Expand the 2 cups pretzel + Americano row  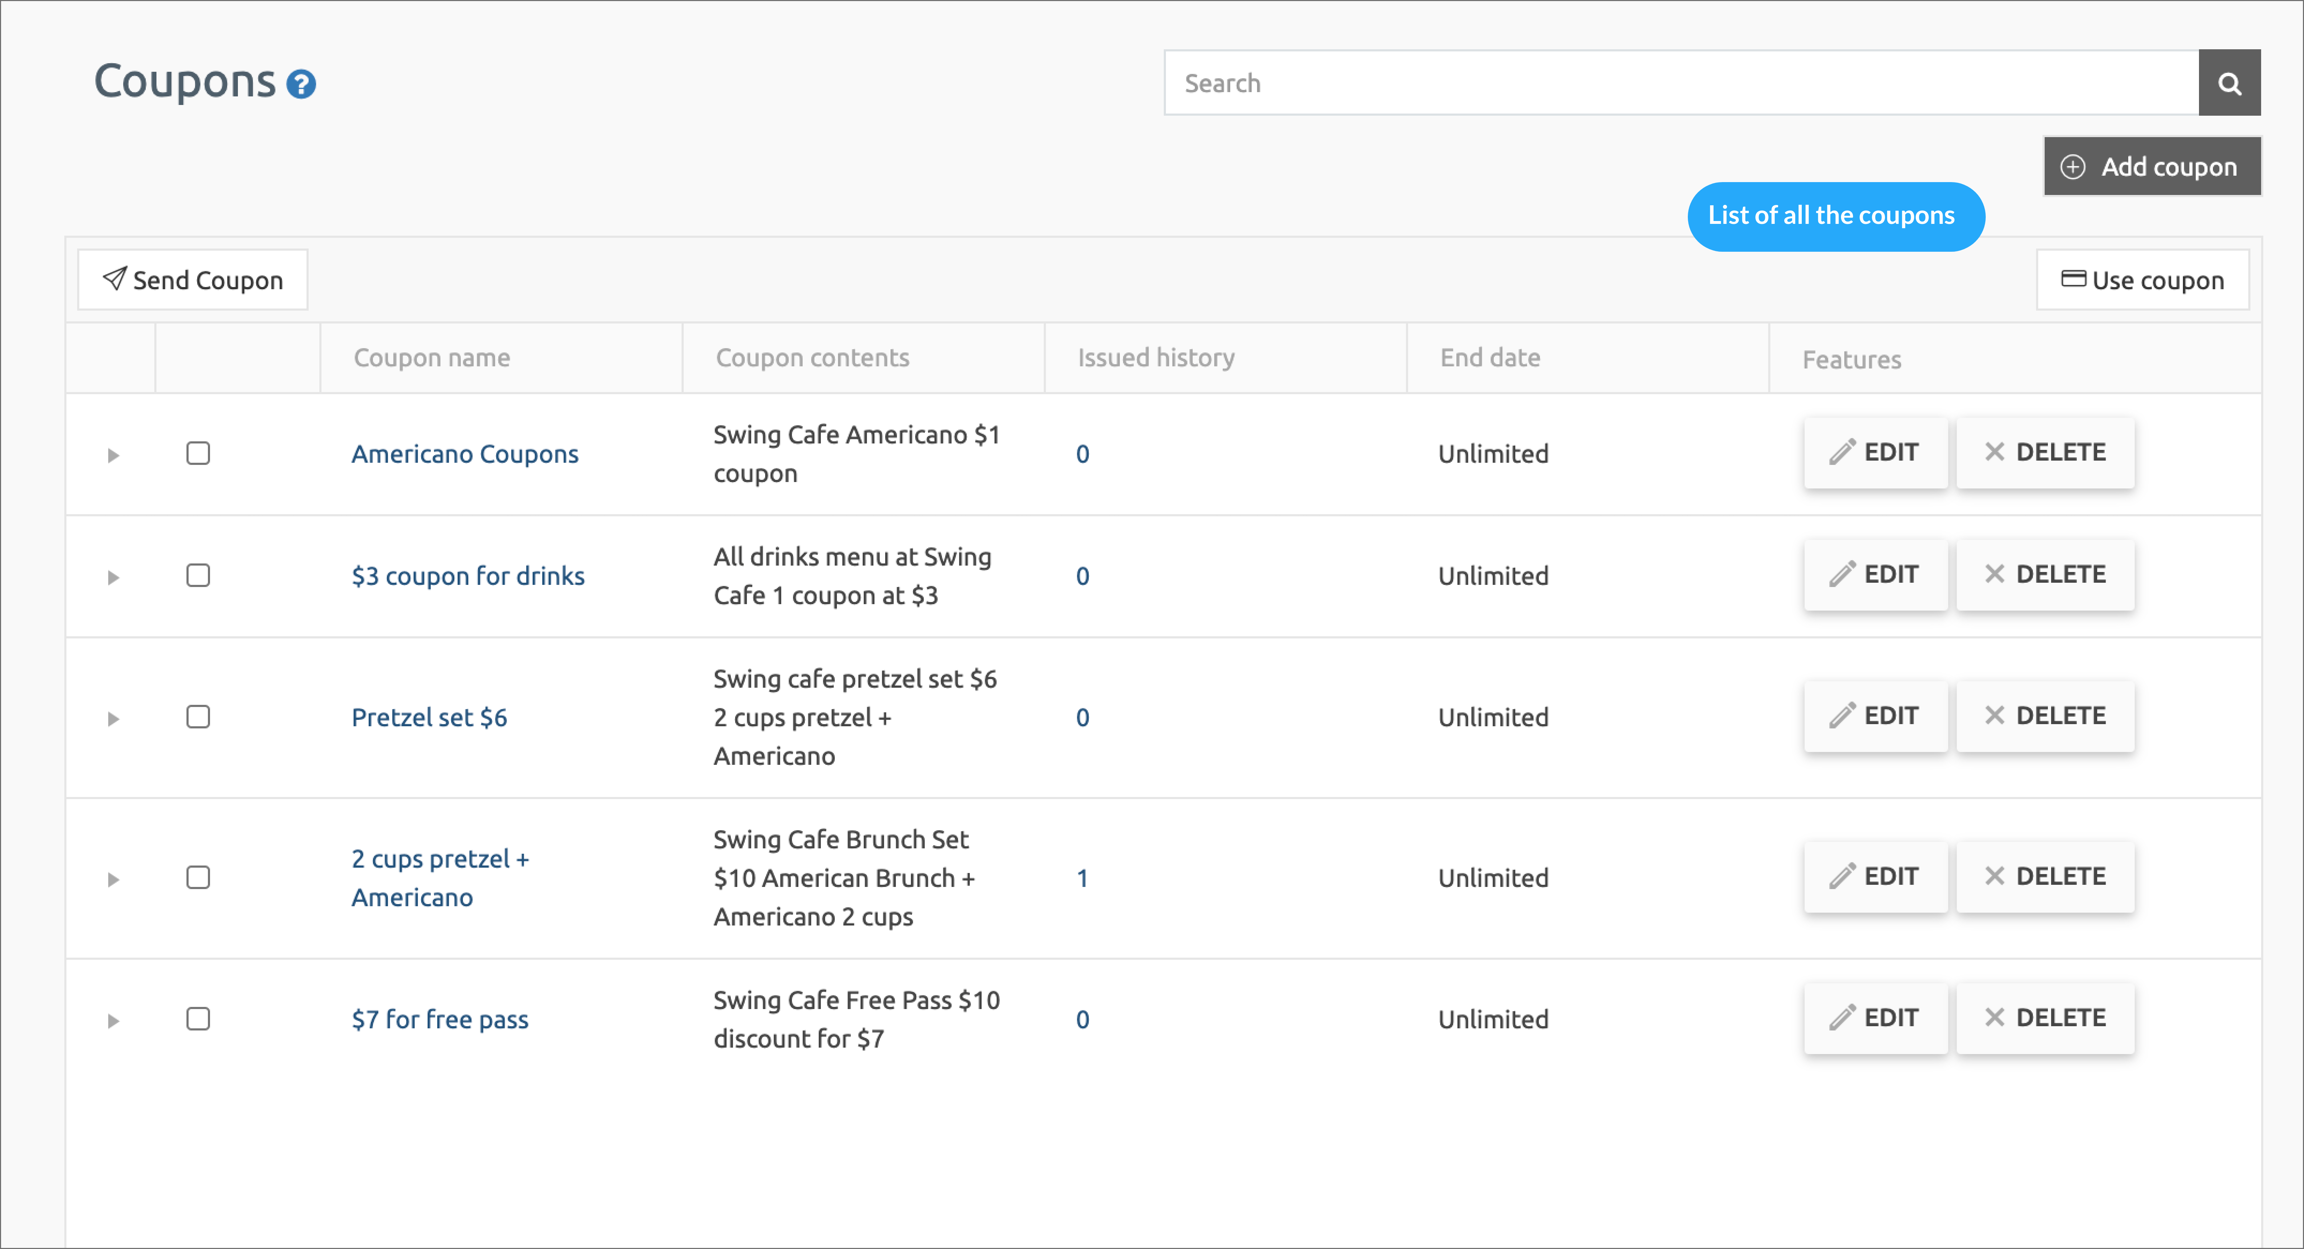[x=113, y=879]
